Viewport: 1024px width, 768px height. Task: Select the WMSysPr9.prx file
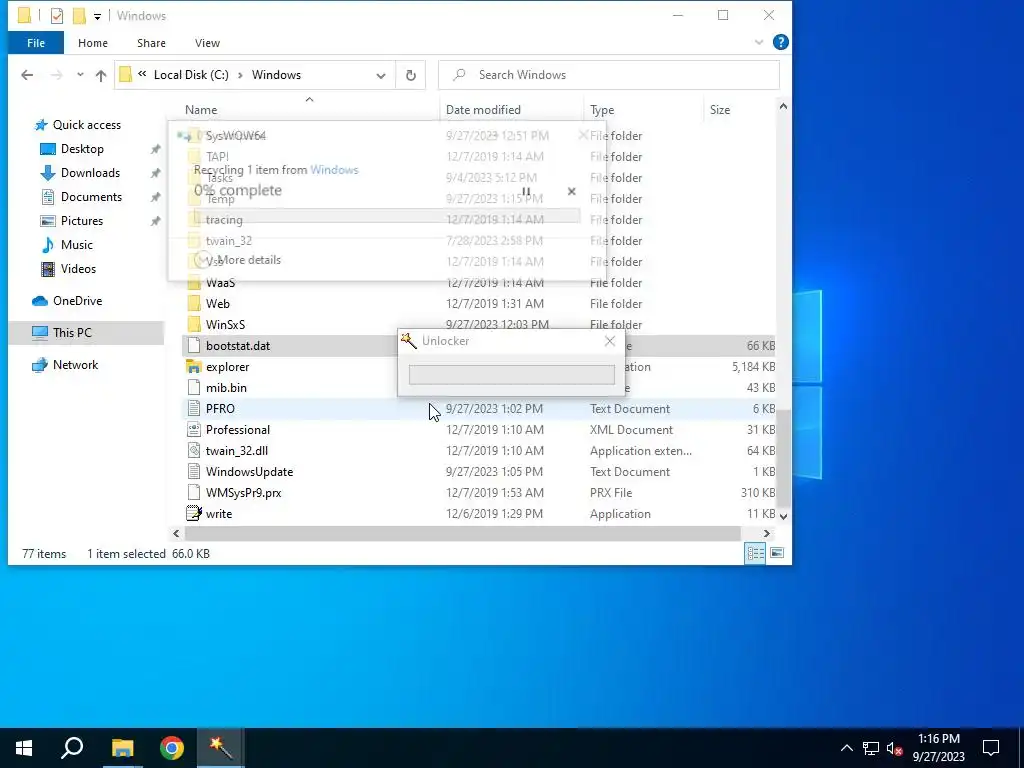point(244,493)
